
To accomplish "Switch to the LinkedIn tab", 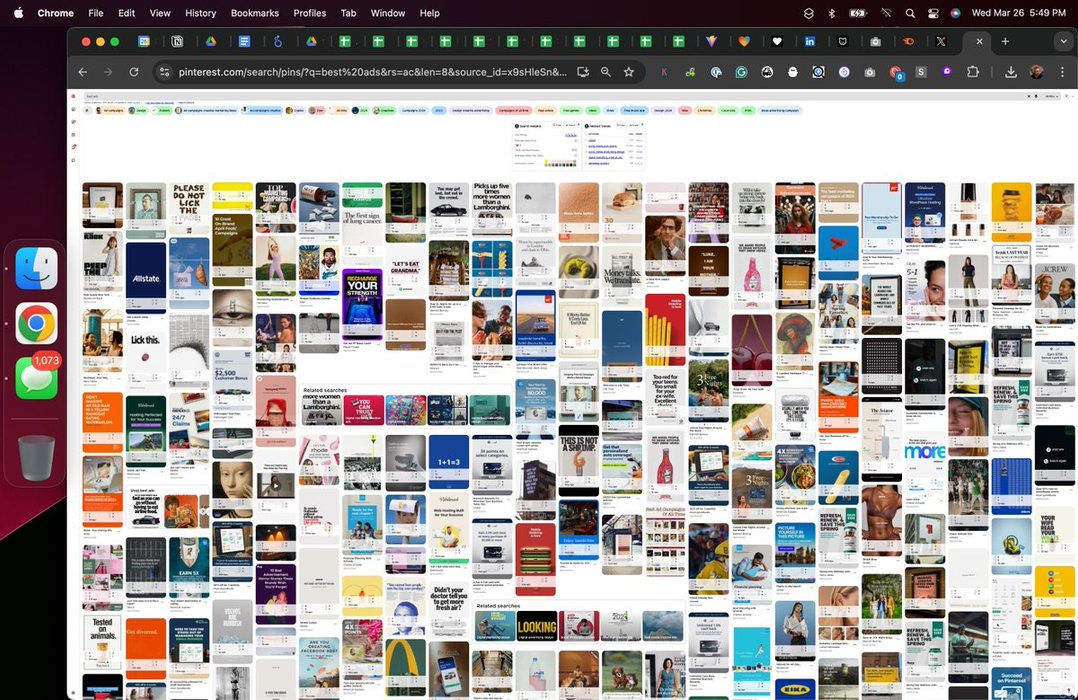I will [x=810, y=41].
